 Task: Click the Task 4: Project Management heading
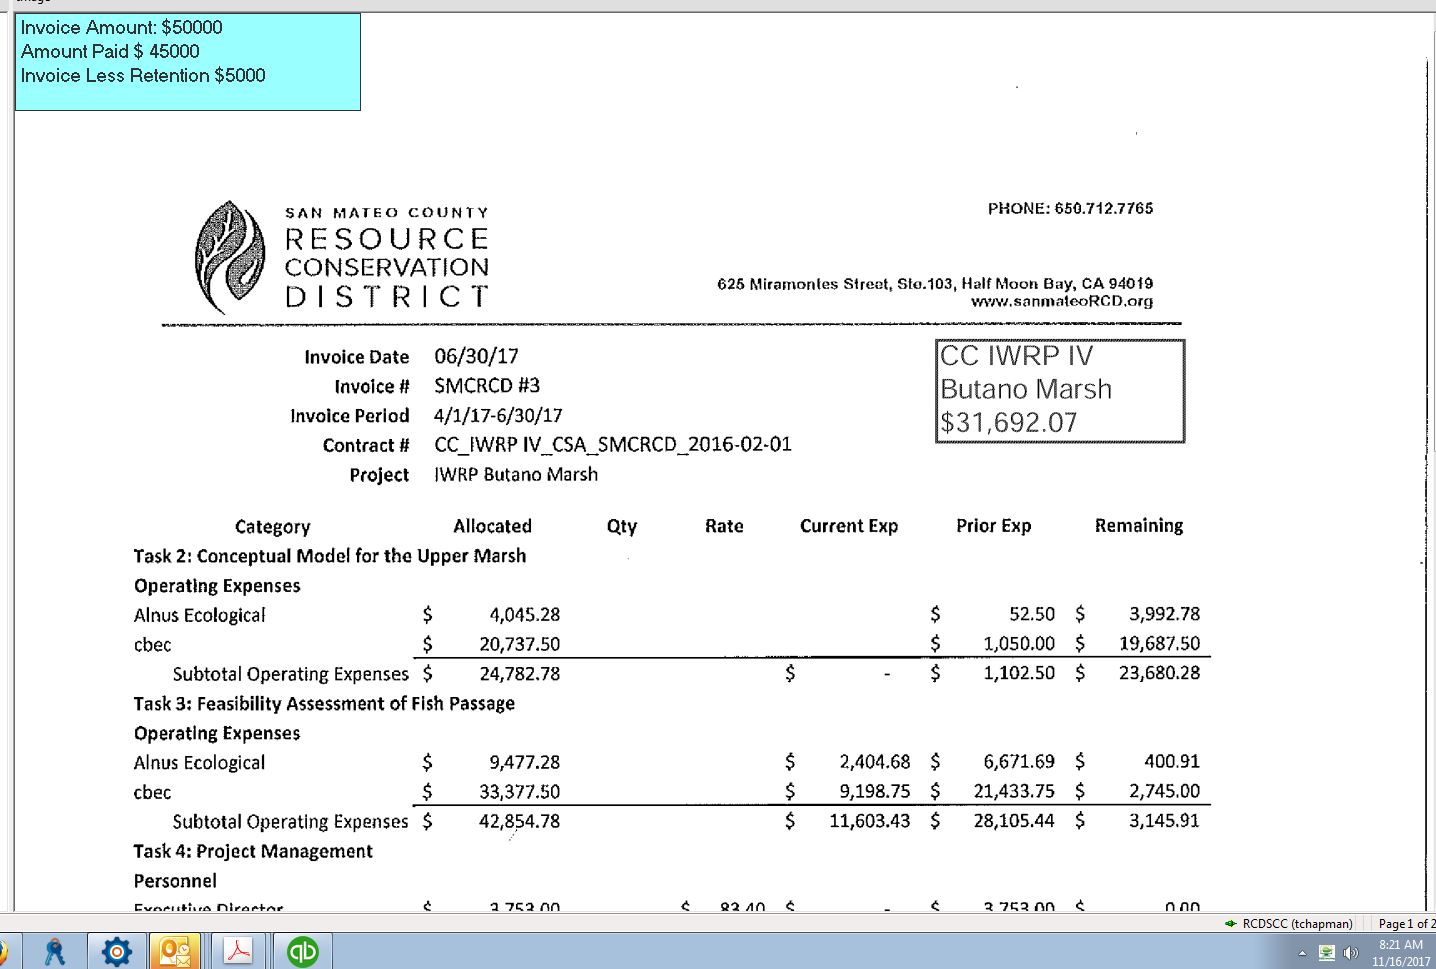click(x=253, y=851)
